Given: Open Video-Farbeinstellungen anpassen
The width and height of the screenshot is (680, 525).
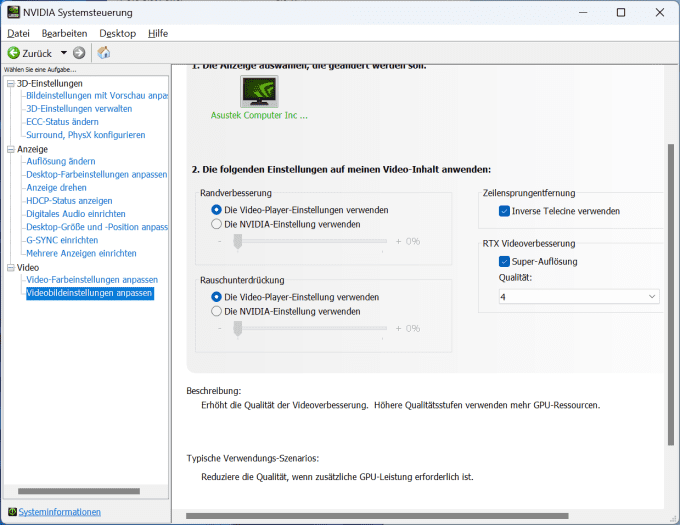Looking at the screenshot, I should point(92,280).
